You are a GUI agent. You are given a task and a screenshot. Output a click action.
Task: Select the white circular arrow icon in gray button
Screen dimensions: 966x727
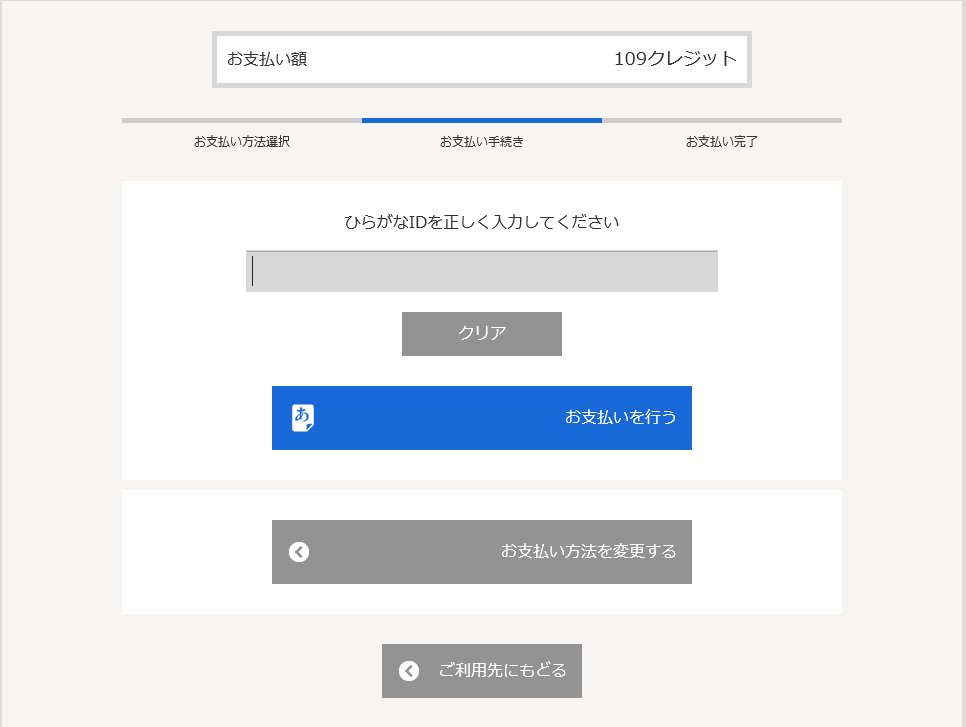(296, 551)
